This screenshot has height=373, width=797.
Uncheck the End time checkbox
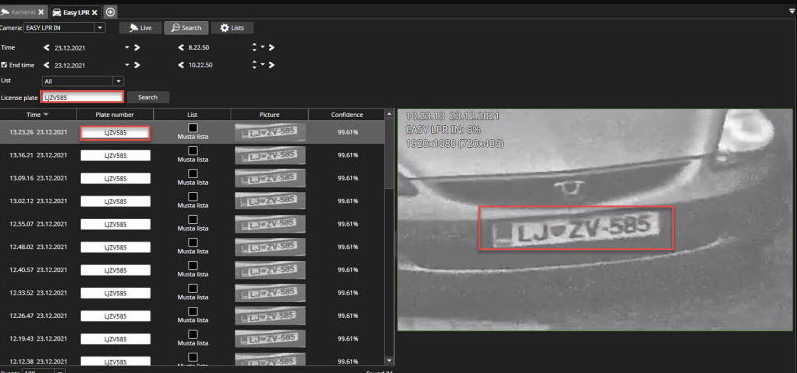4,65
